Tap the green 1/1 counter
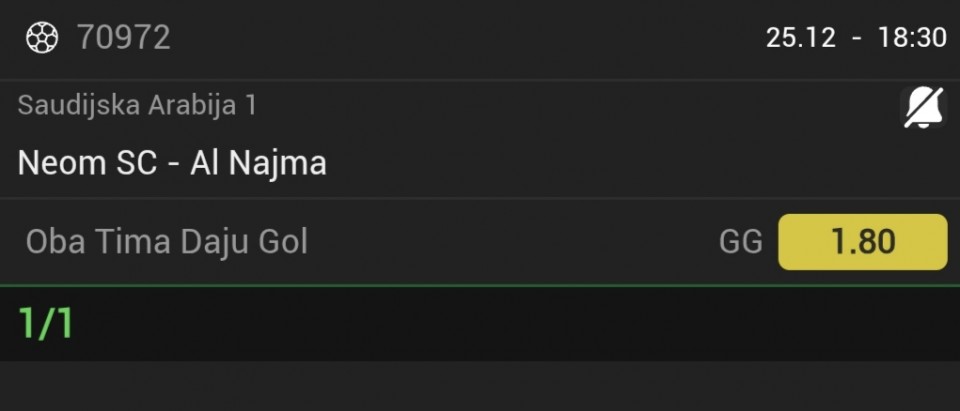Image resolution: width=960 pixels, height=411 pixels. coord(46,324)
